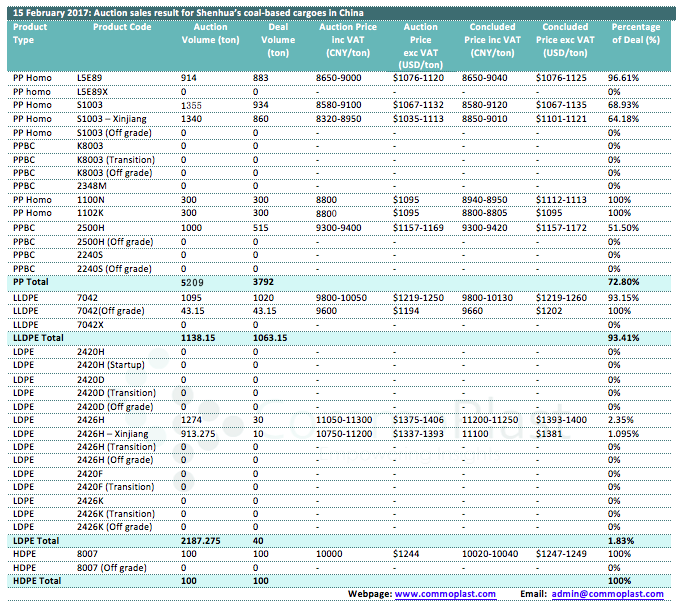Click the S1003 – Xinjiang product code

tap(110, 118)
